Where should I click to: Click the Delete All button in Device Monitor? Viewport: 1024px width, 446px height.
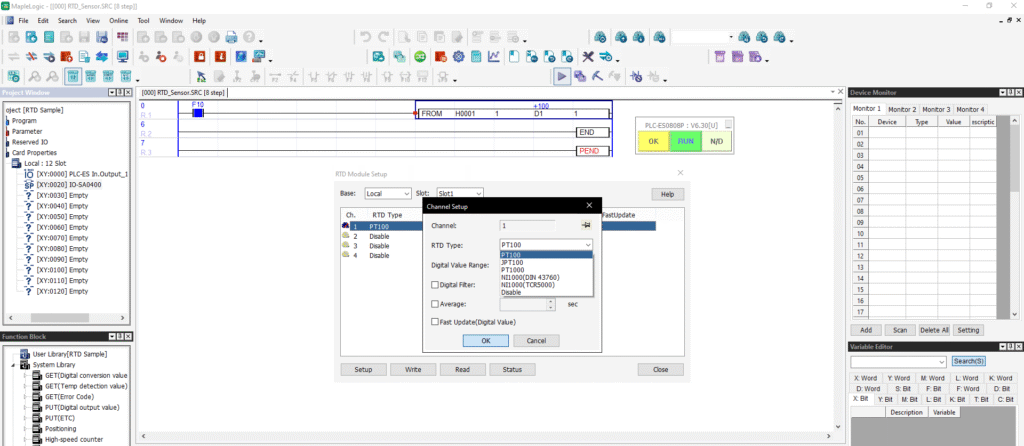tap(934, 330)
